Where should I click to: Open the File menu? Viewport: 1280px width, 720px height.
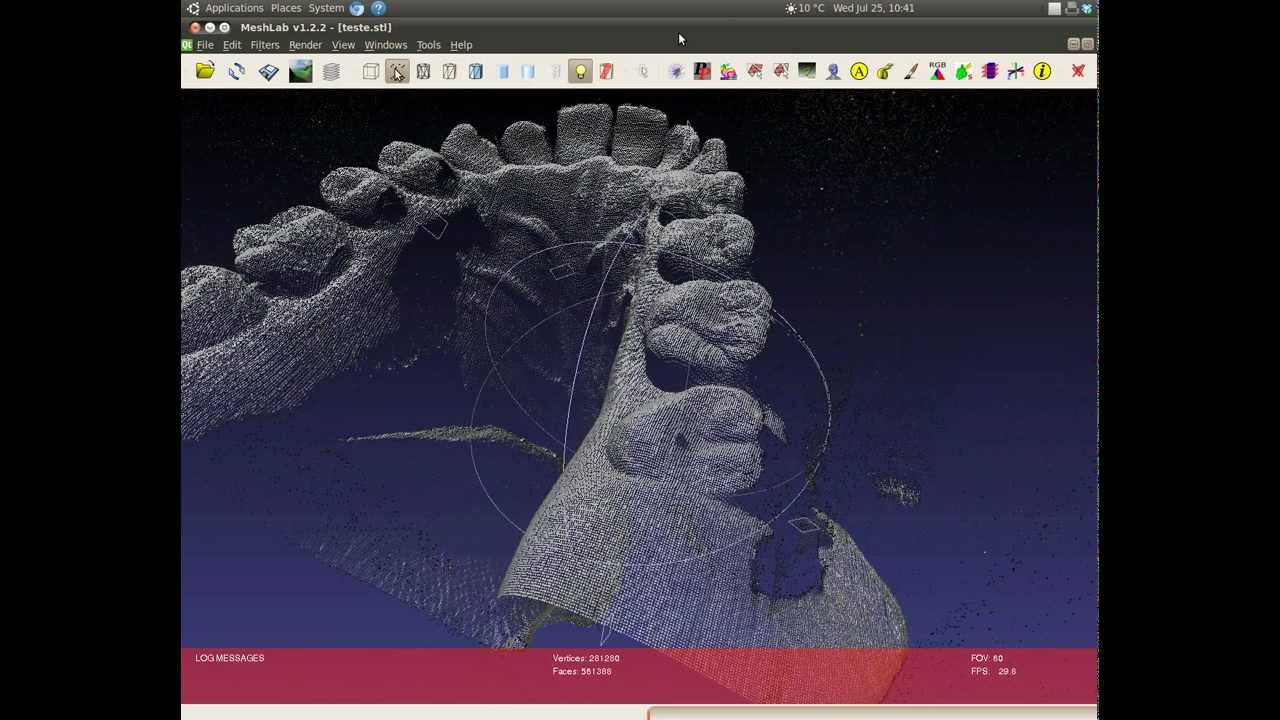[205, 45]
